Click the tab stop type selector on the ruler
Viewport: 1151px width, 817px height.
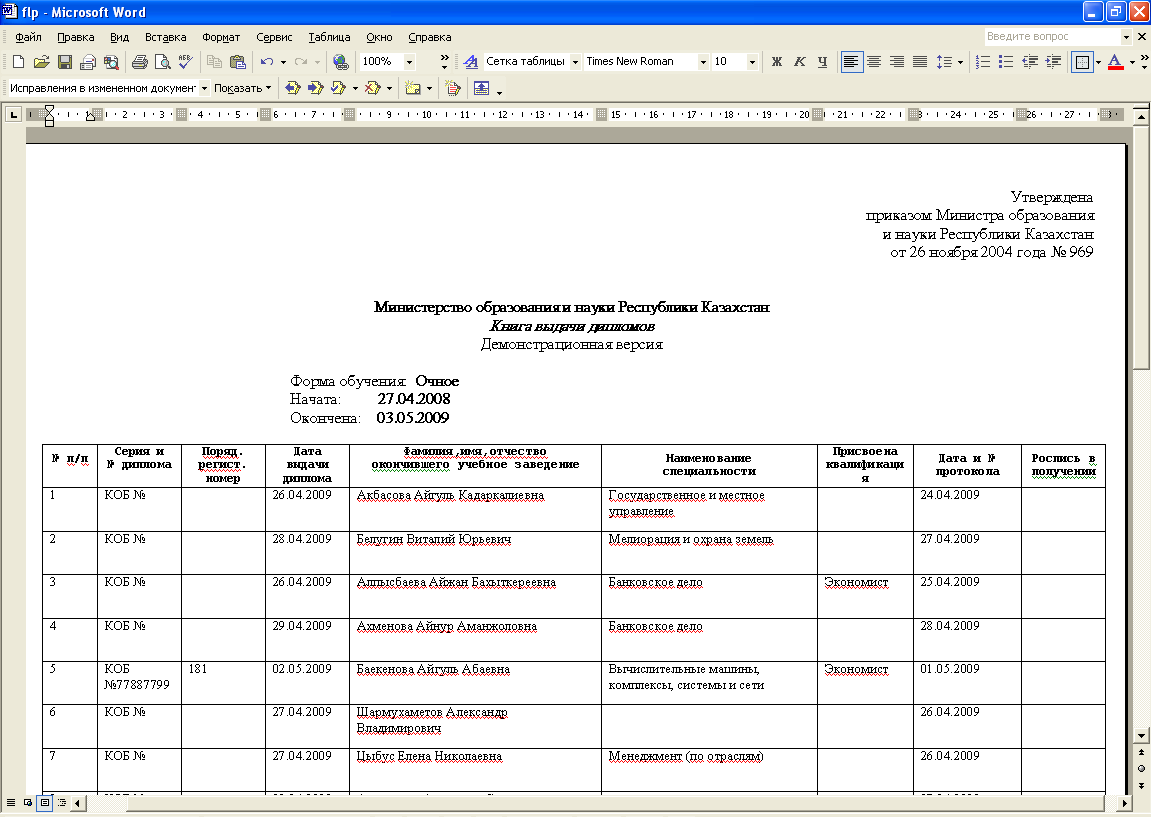tap(13, 115)
